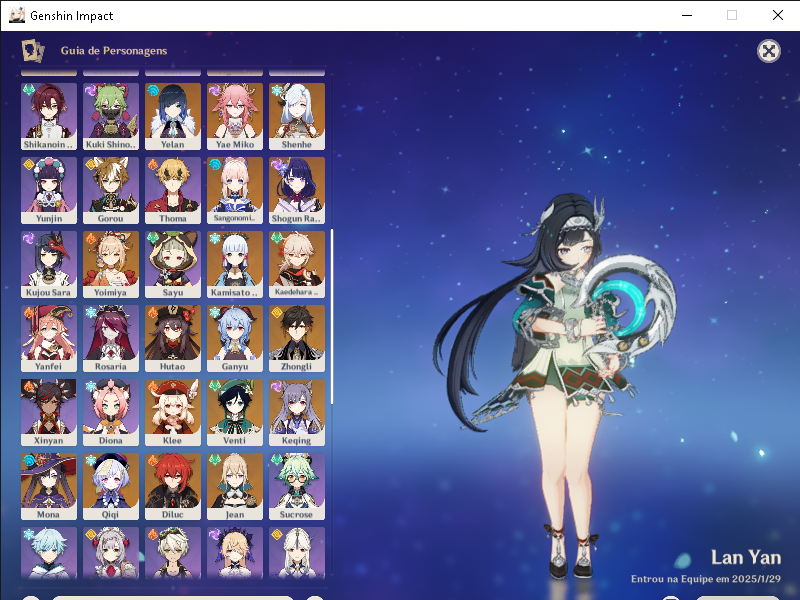Click the character guide cards icon

33,51
